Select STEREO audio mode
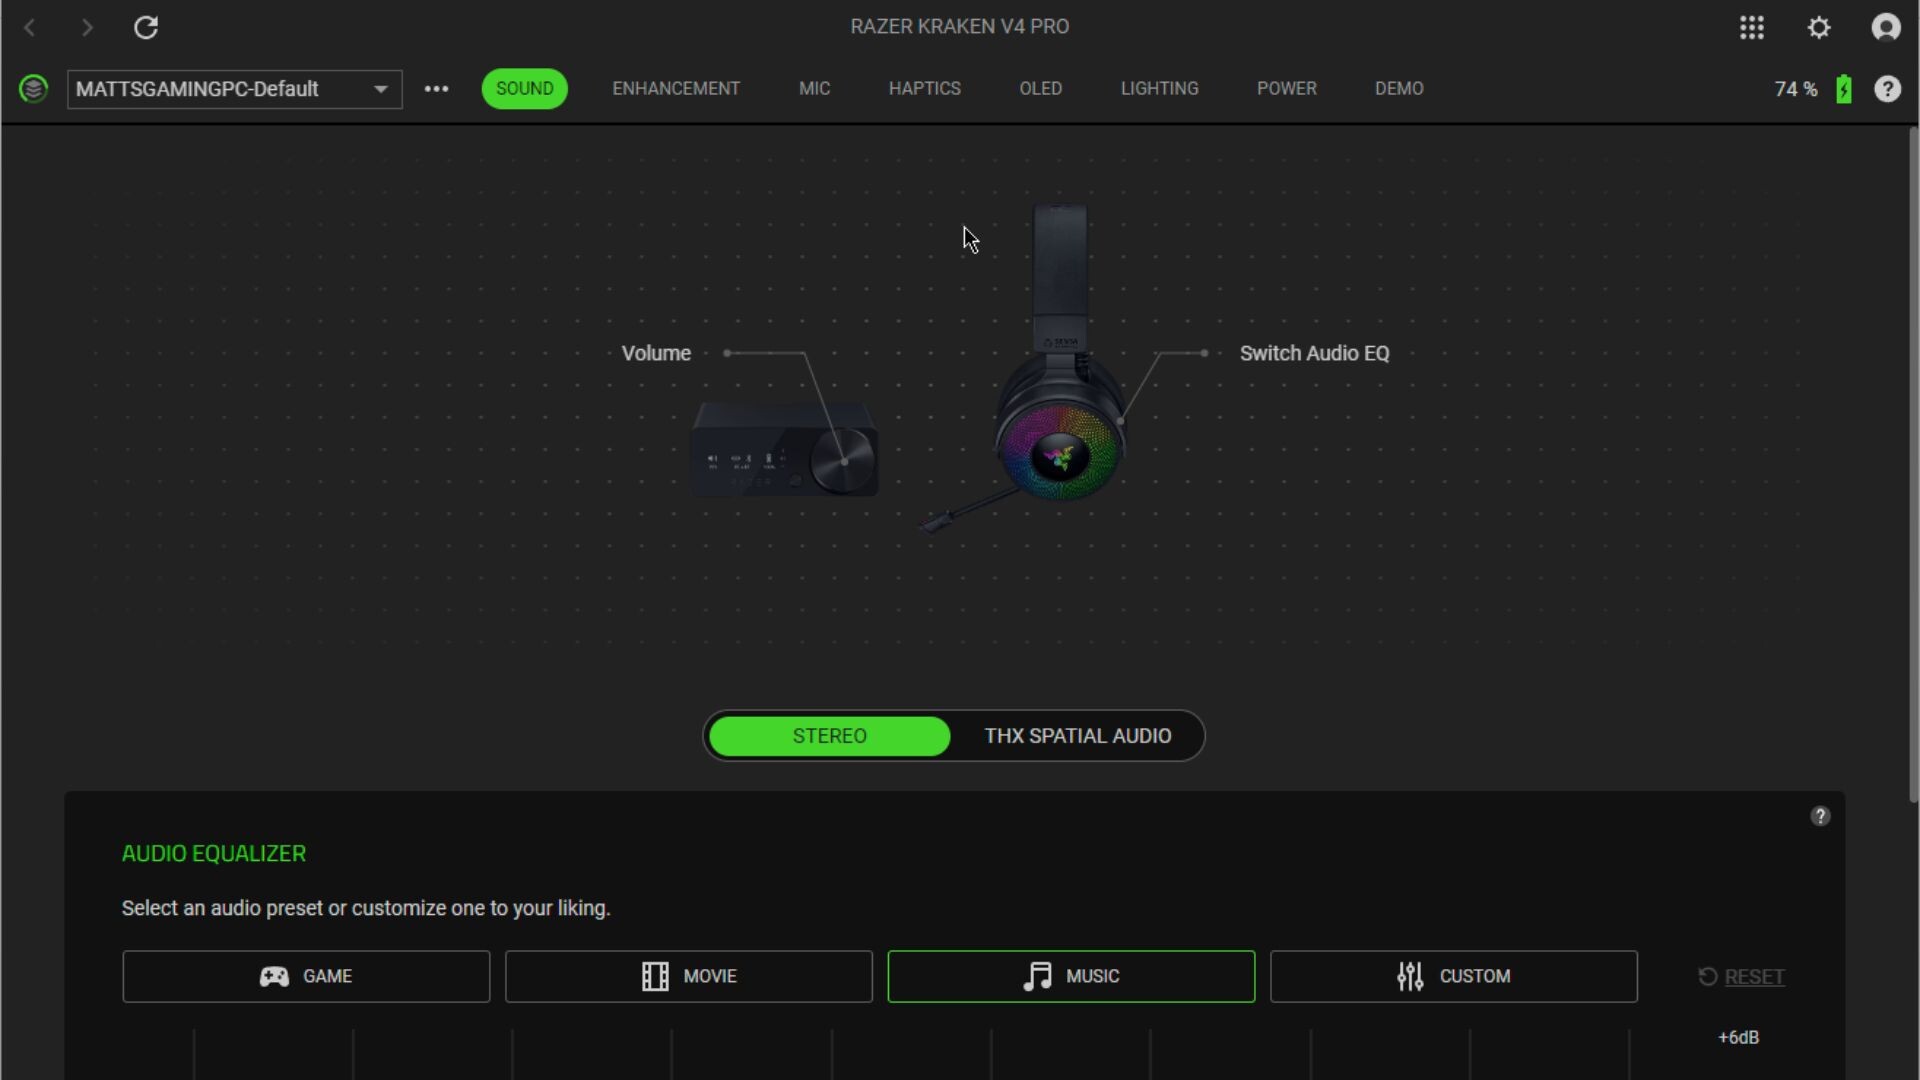 [829, 736]
